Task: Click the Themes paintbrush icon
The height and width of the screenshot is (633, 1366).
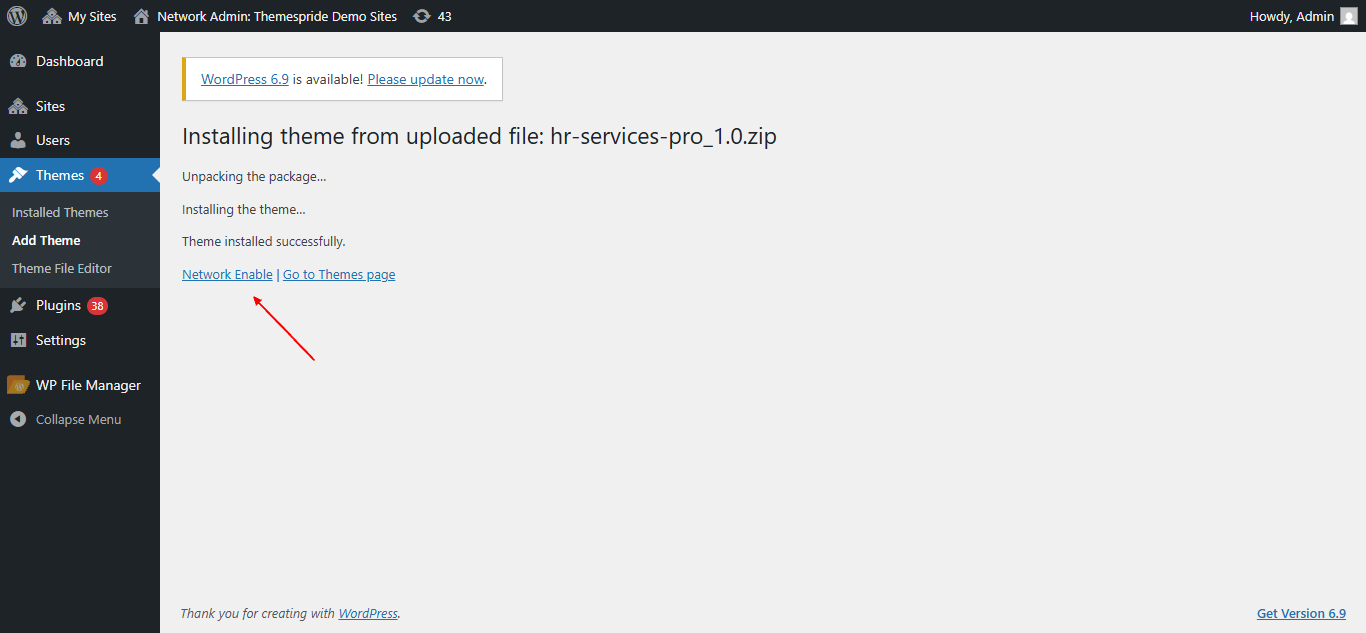Action: 18,174
